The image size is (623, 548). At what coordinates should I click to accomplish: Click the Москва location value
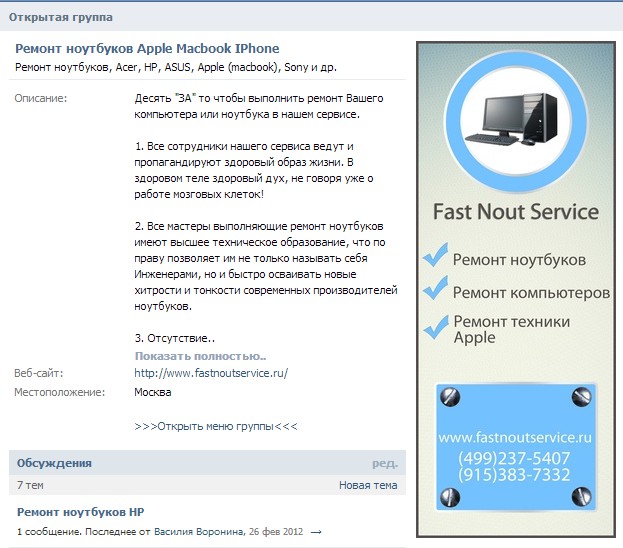point(153,392)
